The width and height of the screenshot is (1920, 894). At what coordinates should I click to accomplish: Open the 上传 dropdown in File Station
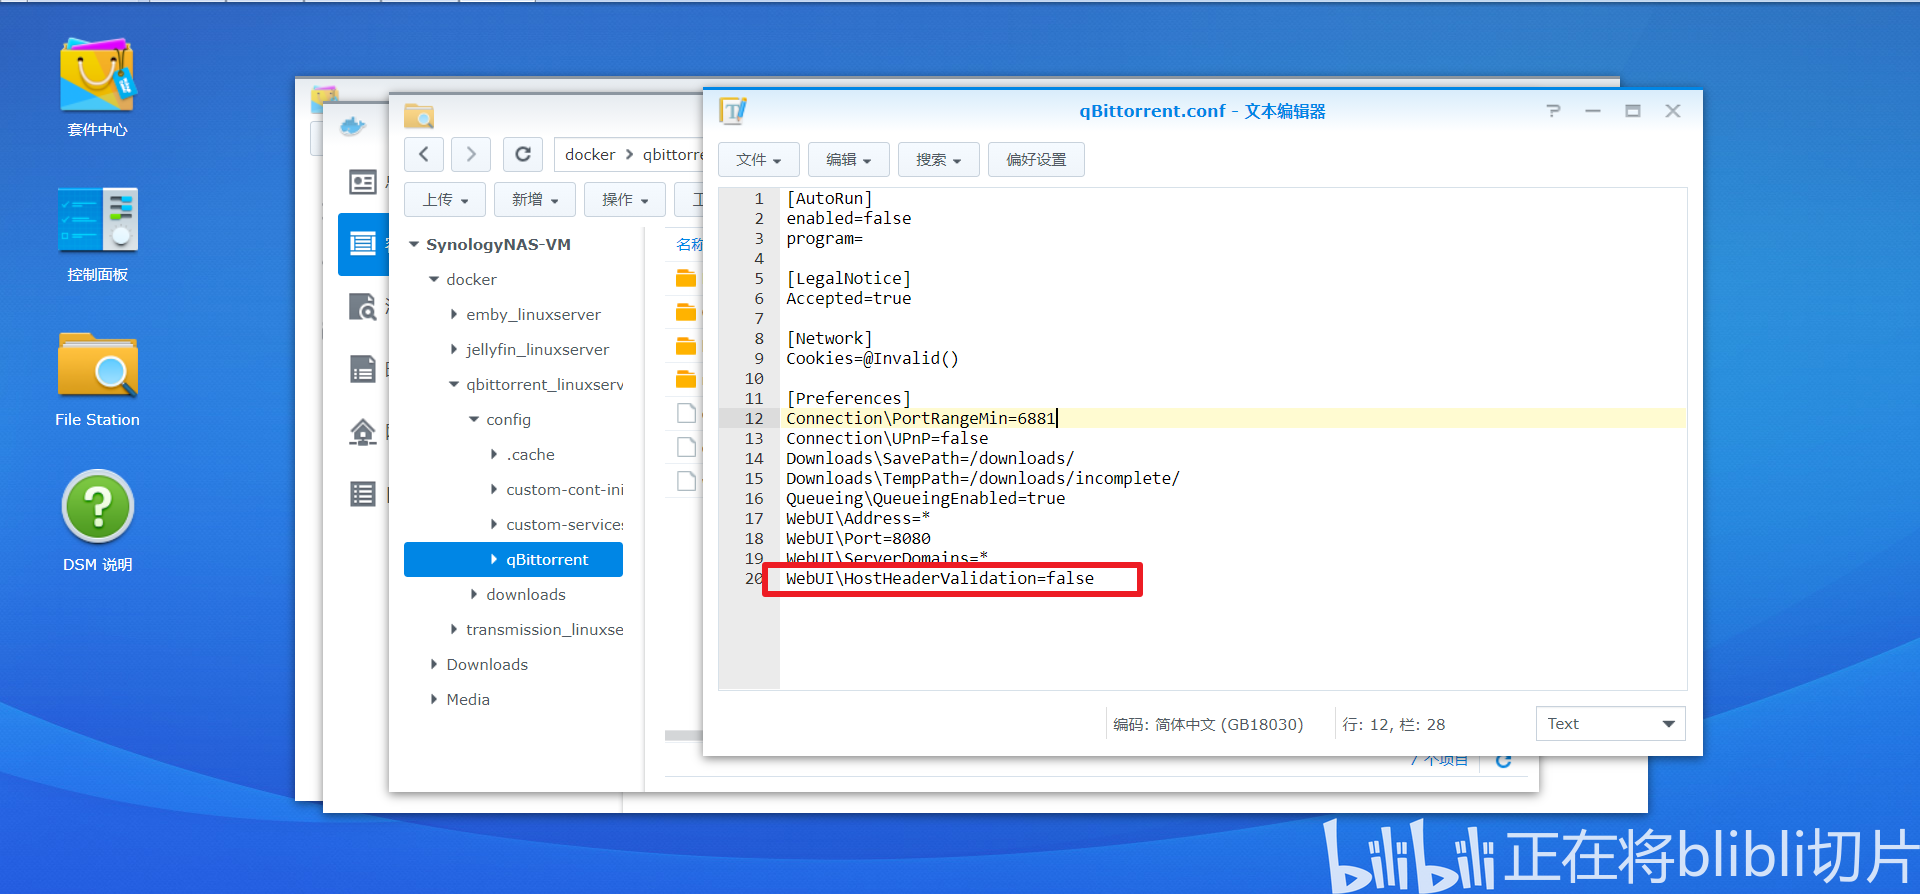click(x=445, y=200)
